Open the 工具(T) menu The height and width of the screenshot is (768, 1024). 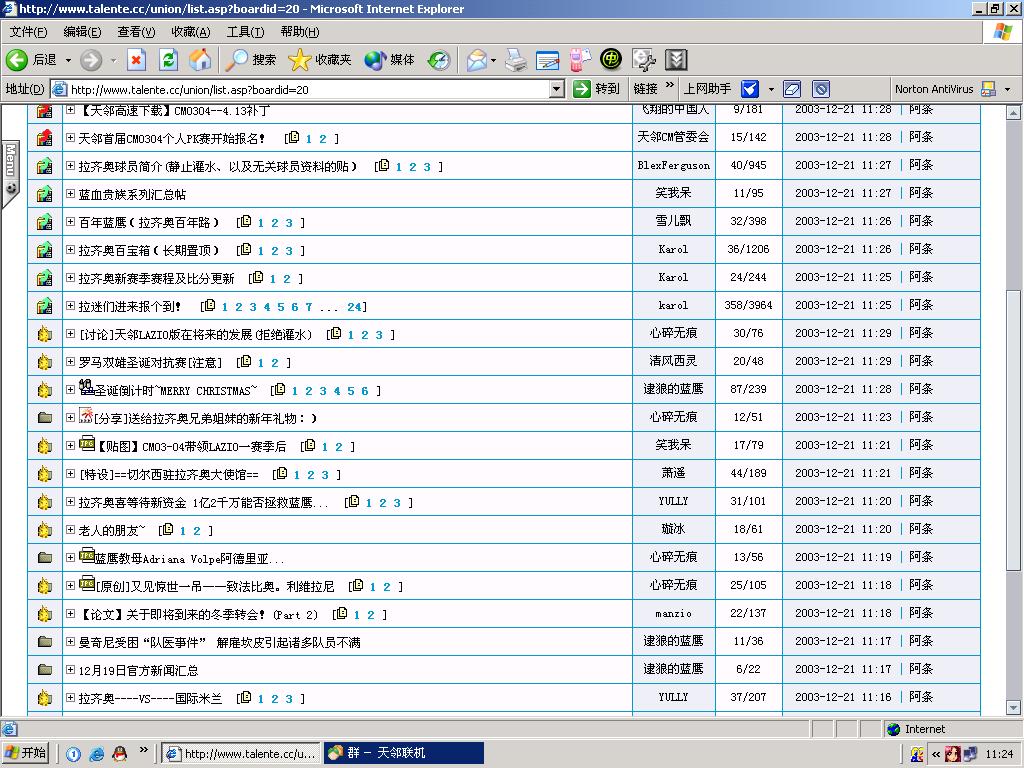pos(245,32)
